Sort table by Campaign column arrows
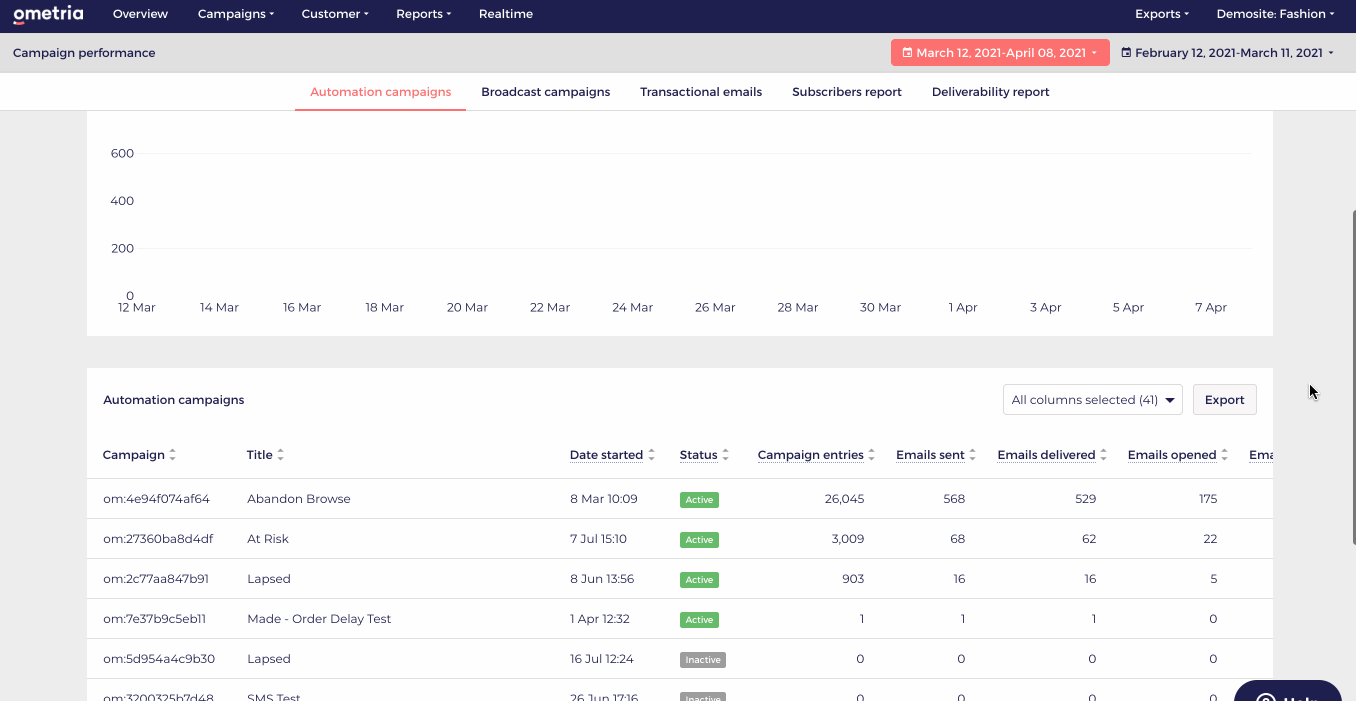Viewport: 1356px width, 701px height. point(173,455)
